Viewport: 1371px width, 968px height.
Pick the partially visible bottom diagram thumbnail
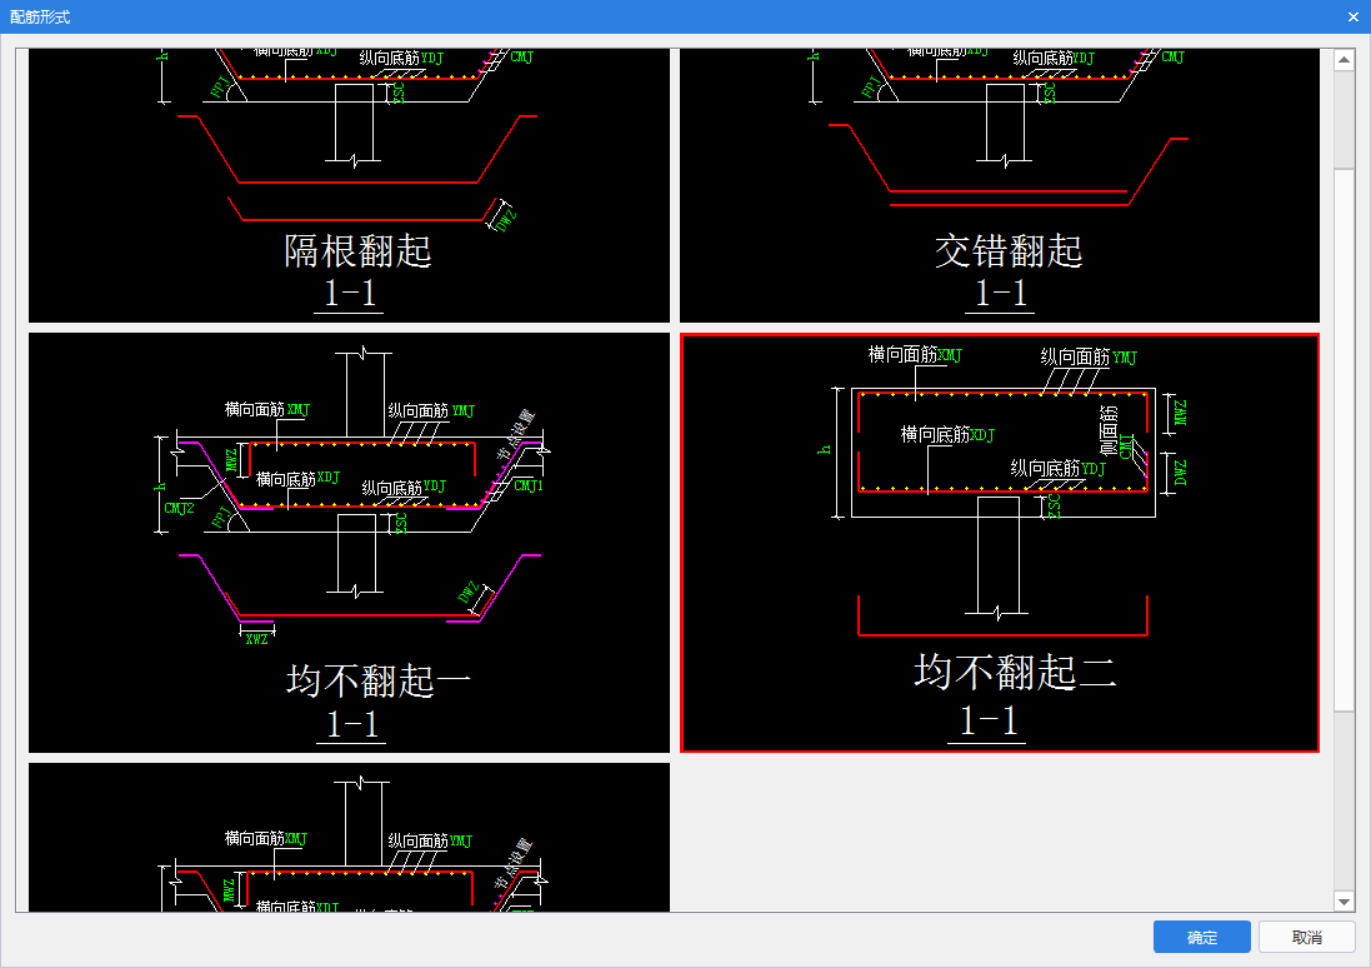[x=349, y=837]
